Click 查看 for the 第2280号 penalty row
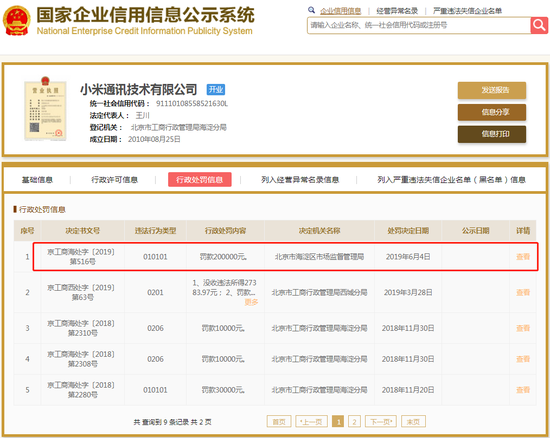 point(523,390)
